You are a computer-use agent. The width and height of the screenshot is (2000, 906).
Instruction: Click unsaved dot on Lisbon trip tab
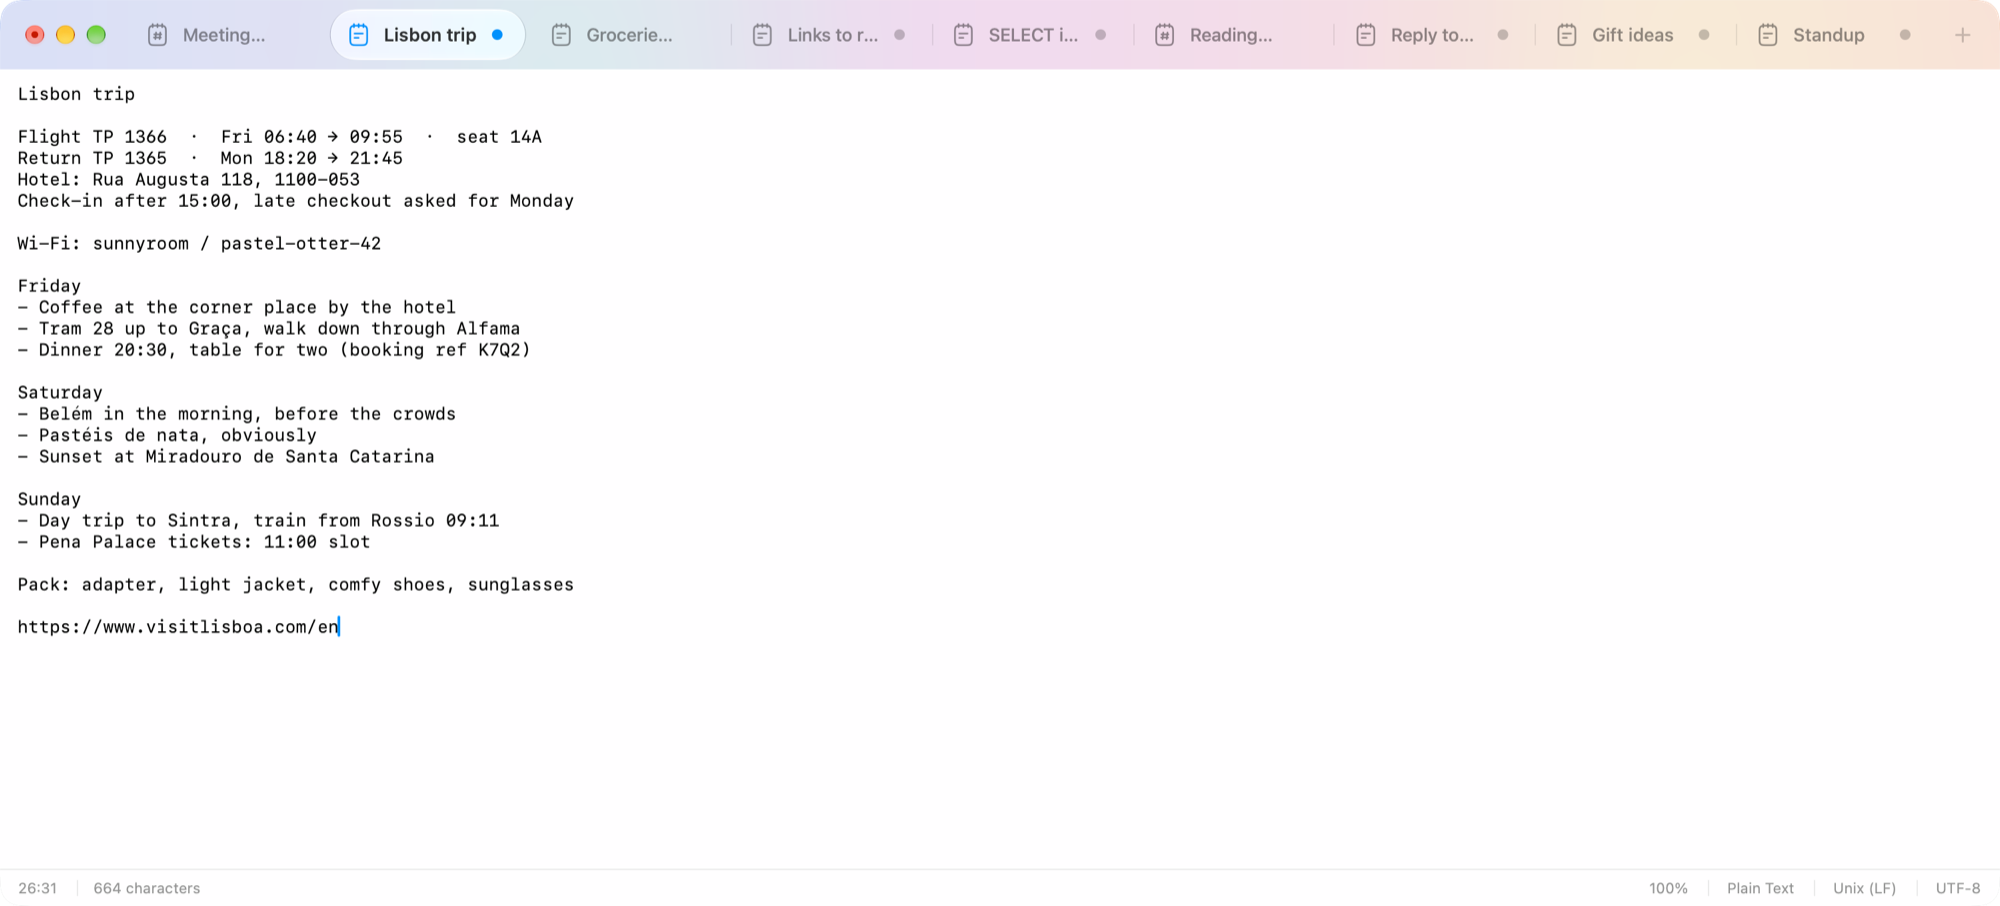497,35
